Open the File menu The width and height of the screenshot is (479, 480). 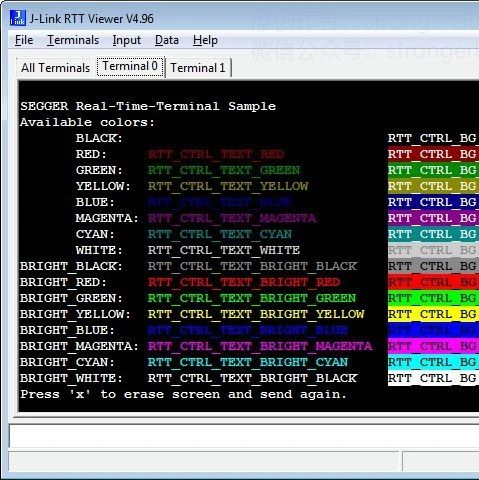tap(24, 40)
